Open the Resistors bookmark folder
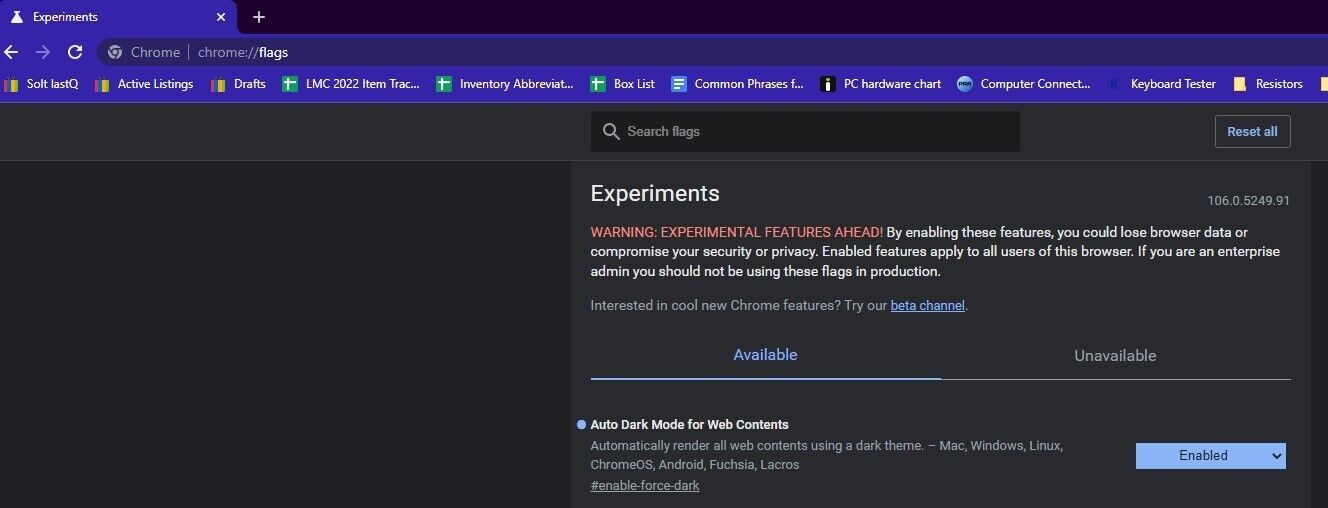1328x508 pixels. (x=1268, y=84)
